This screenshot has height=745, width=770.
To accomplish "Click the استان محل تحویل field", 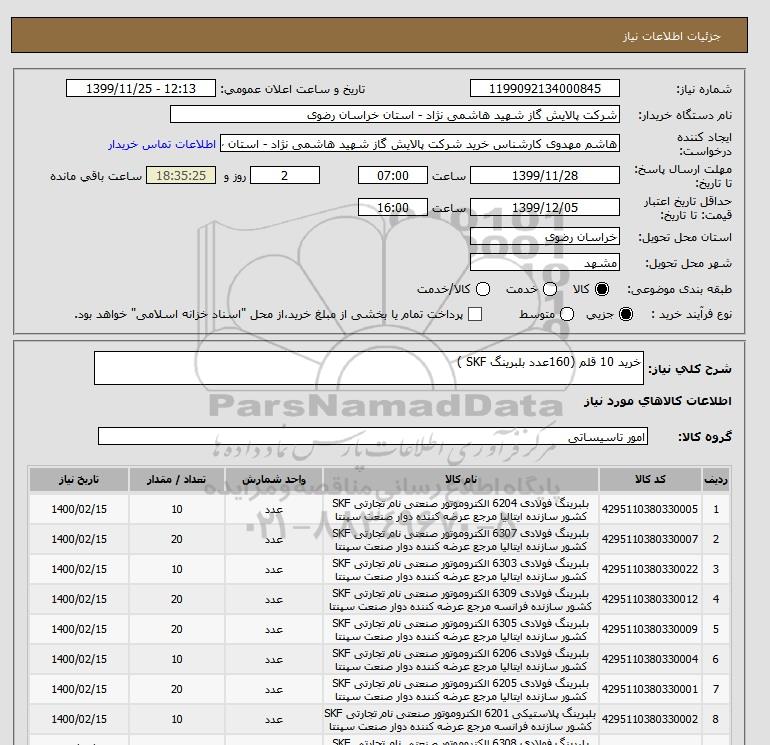I will [544, 237].
